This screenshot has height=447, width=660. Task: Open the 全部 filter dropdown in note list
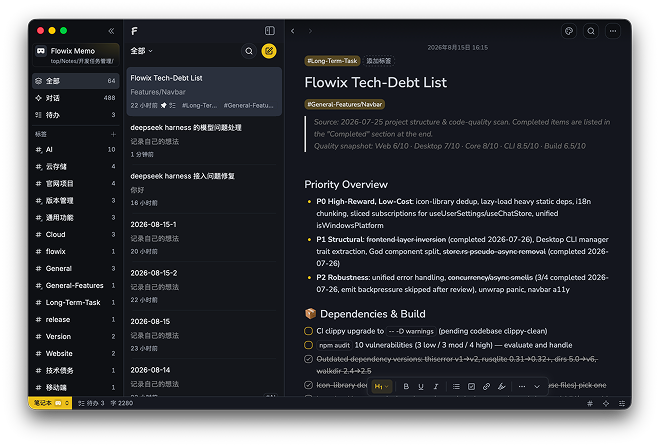tap(141, 51)
